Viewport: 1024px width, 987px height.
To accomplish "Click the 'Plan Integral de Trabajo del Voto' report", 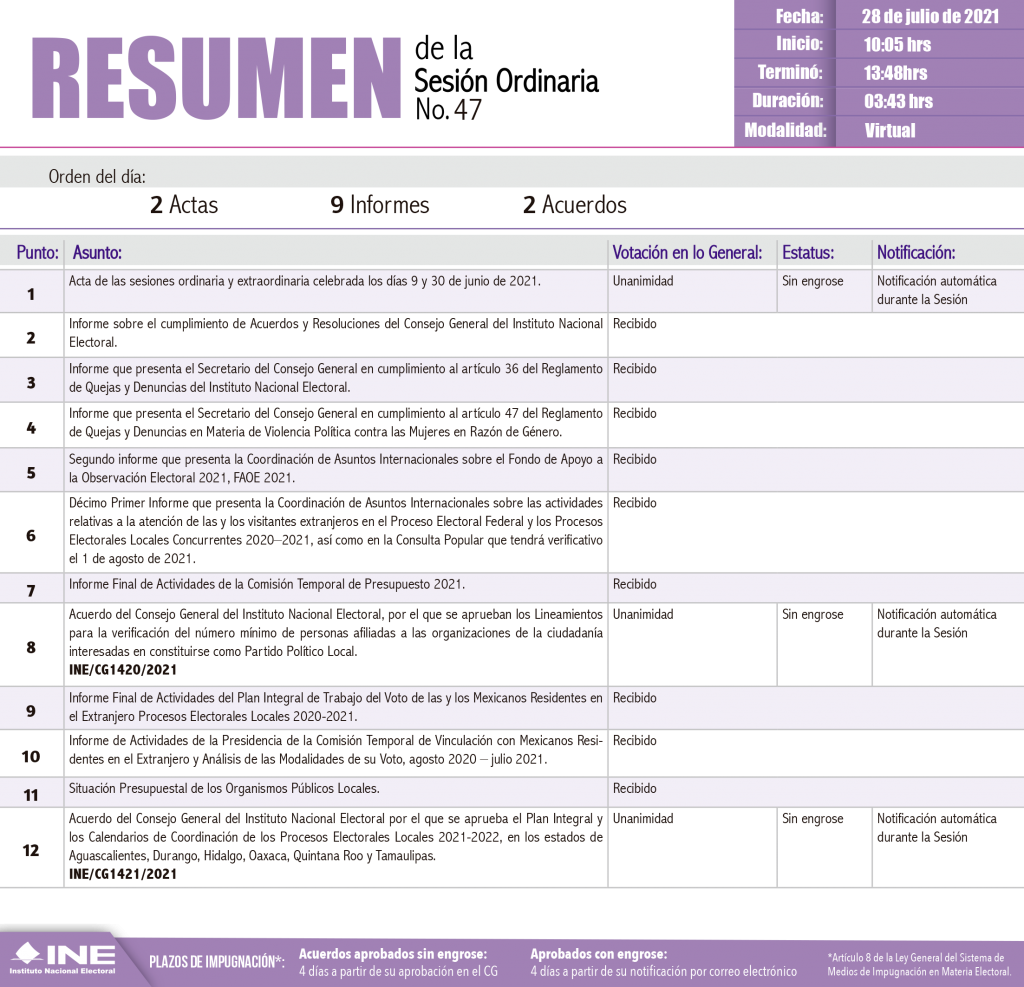I will tap(336, 707).
